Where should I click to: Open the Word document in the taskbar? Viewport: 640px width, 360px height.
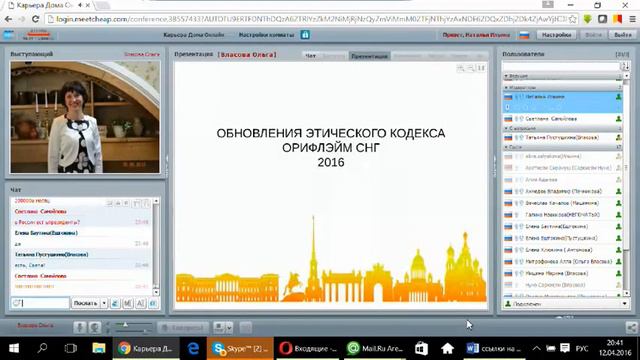tap(494, 349)
